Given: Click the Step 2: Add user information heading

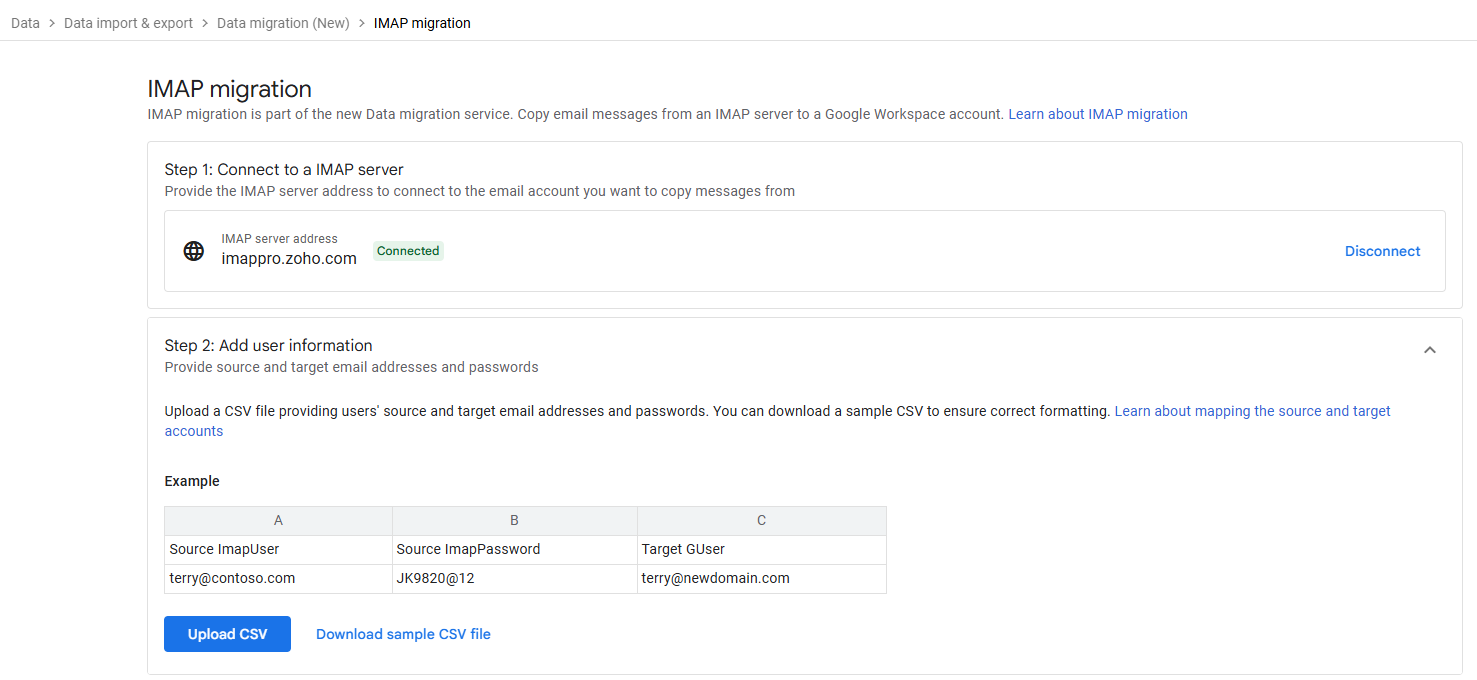Looking at the screenshot, I should click(268, 345).
